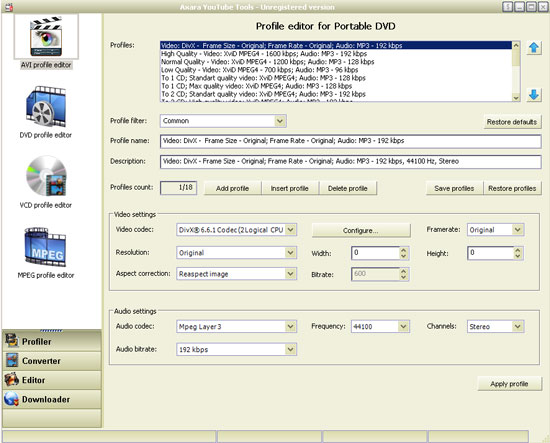Click the Description input field

pos(350,162)
